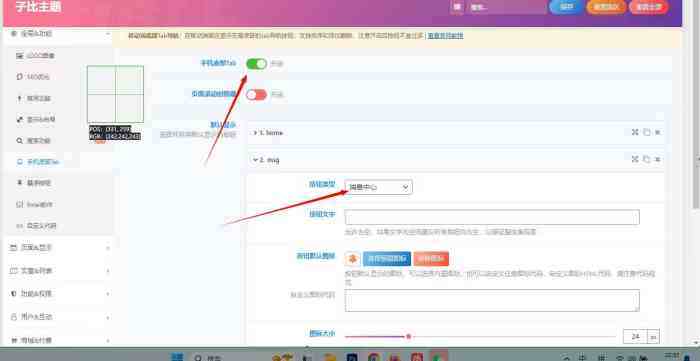Screen dimensions: 700x361
Task: Open the sidebar item below SEO优化
Action: (x=34, y=98)
